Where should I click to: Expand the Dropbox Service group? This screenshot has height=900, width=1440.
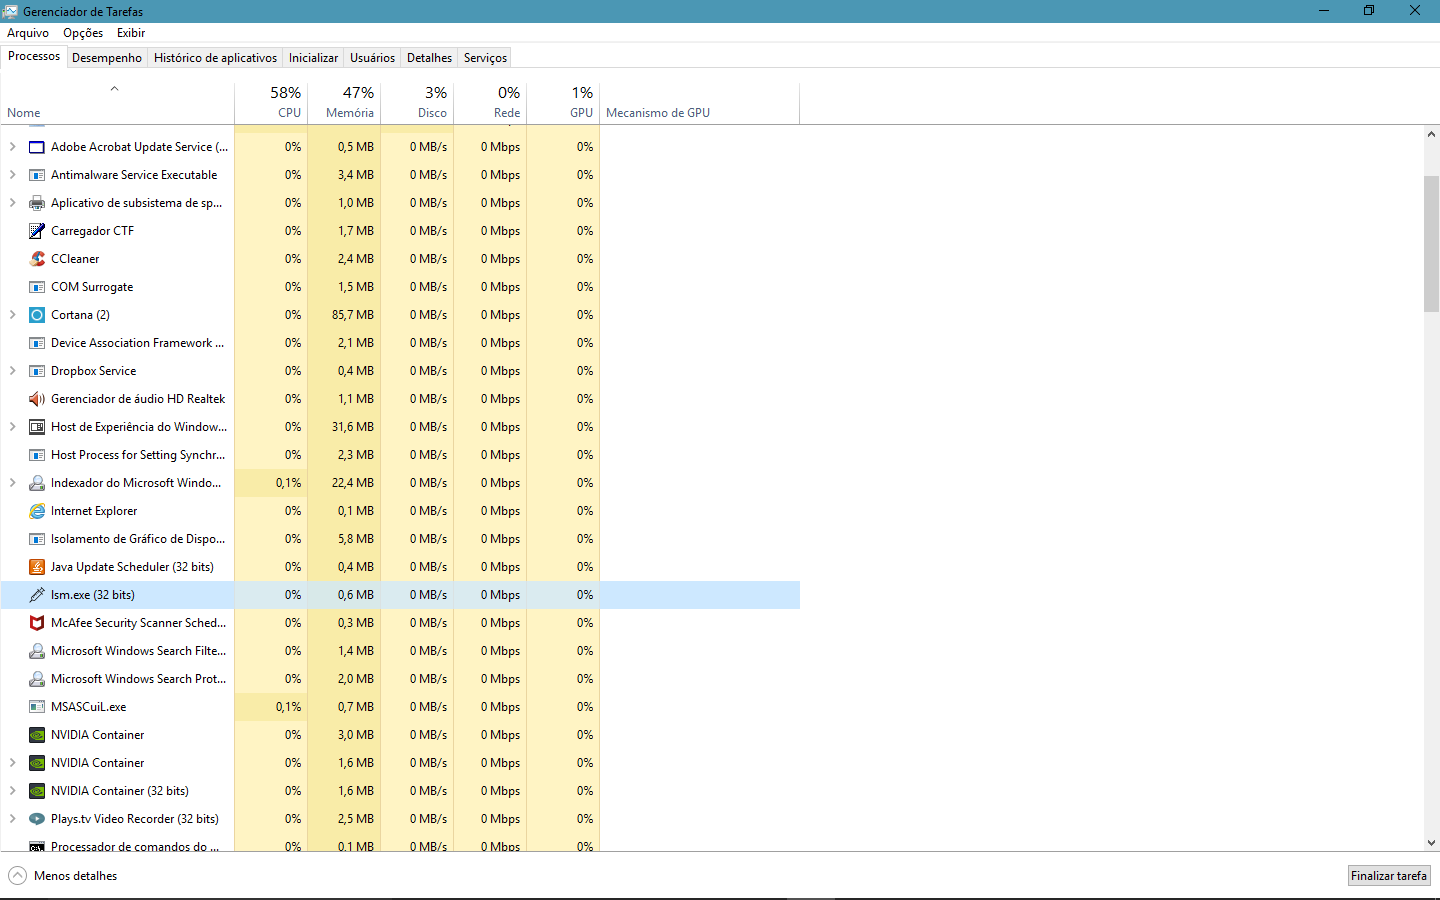[12, 371]
